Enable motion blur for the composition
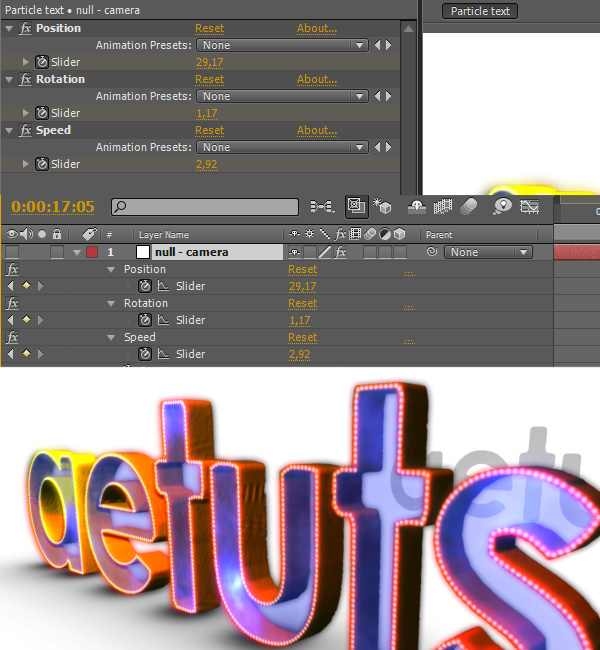 pos(468,206)
